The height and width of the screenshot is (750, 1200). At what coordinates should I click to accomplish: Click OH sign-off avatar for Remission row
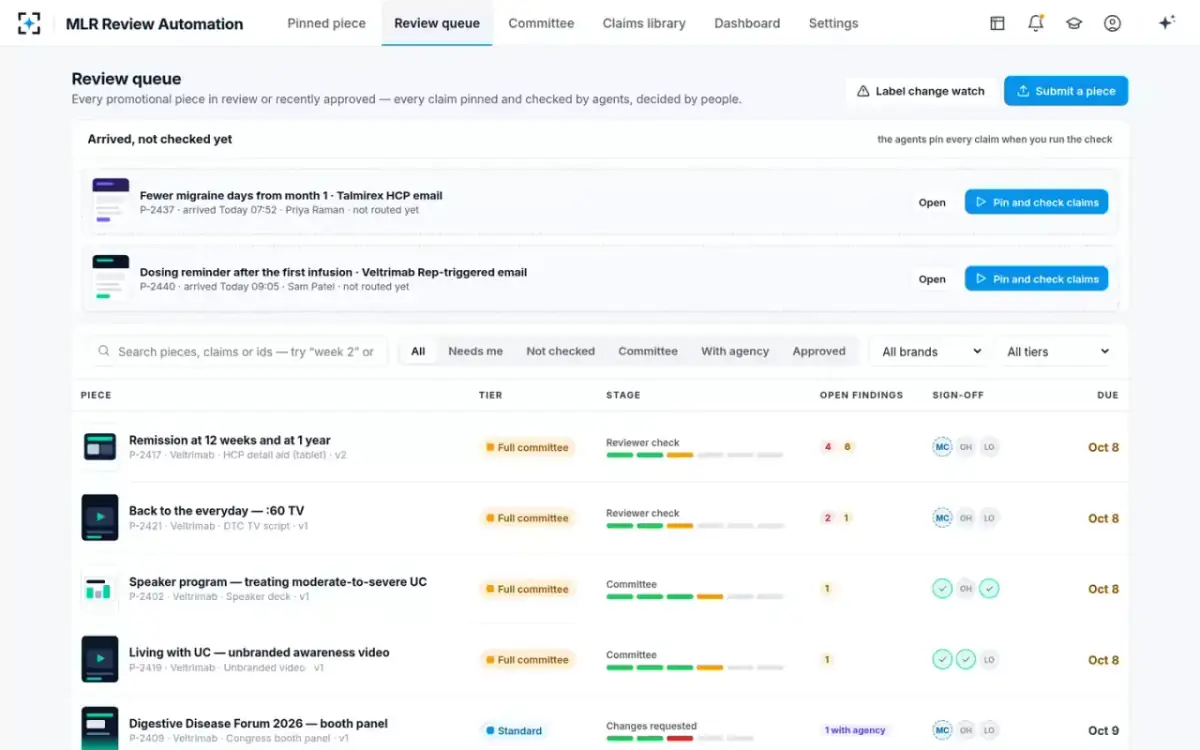coord(966,447)
